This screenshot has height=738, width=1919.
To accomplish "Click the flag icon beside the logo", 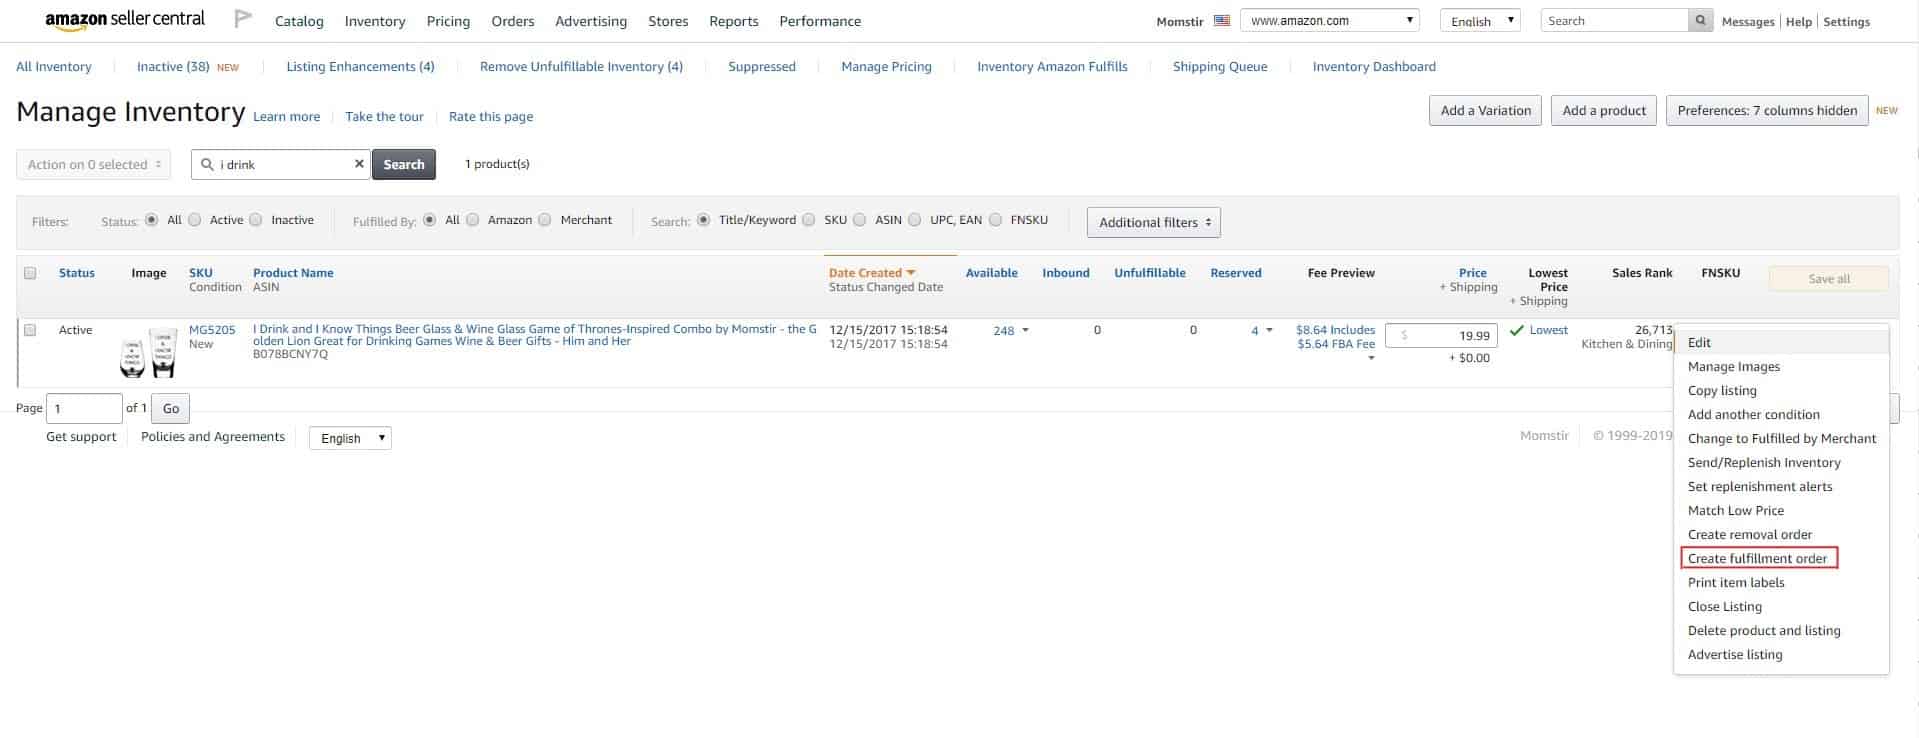I will 242,19.
